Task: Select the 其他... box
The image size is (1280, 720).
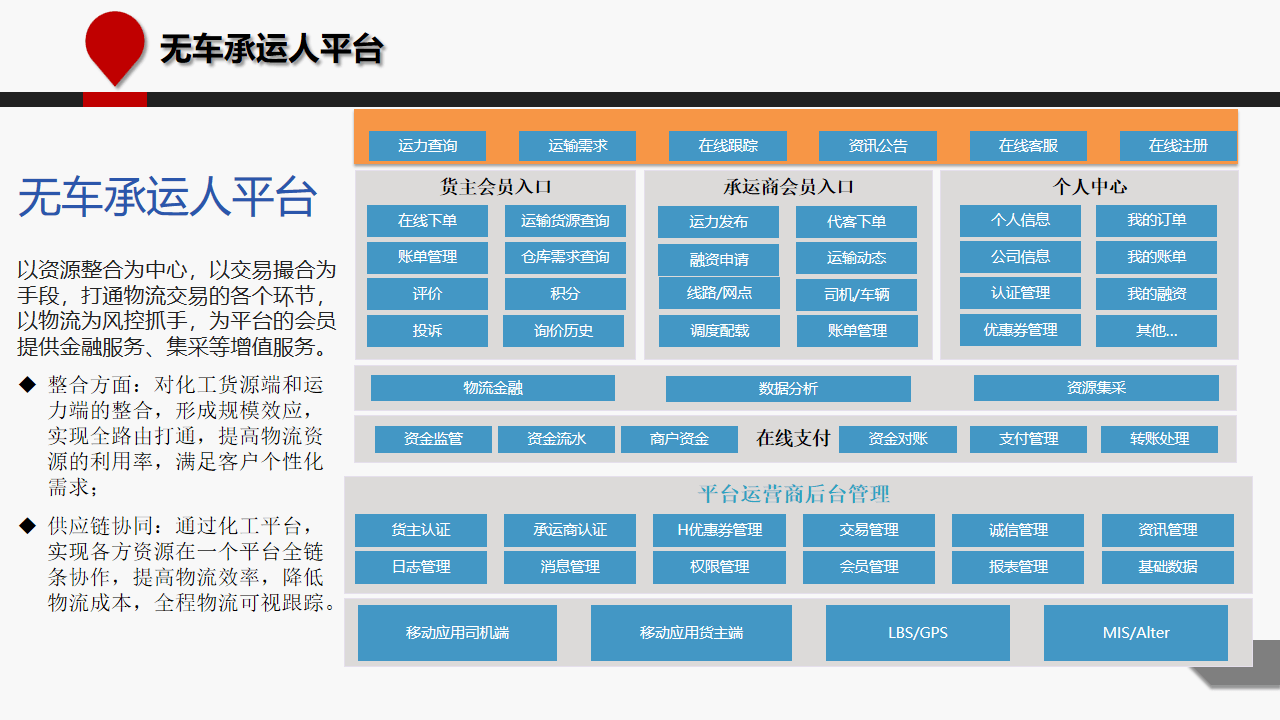Action: point(1156,331)
